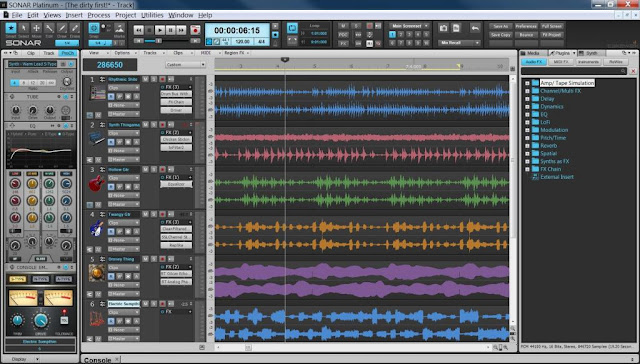Solo track 2 Synth Thingama

[x=154, y=124]
